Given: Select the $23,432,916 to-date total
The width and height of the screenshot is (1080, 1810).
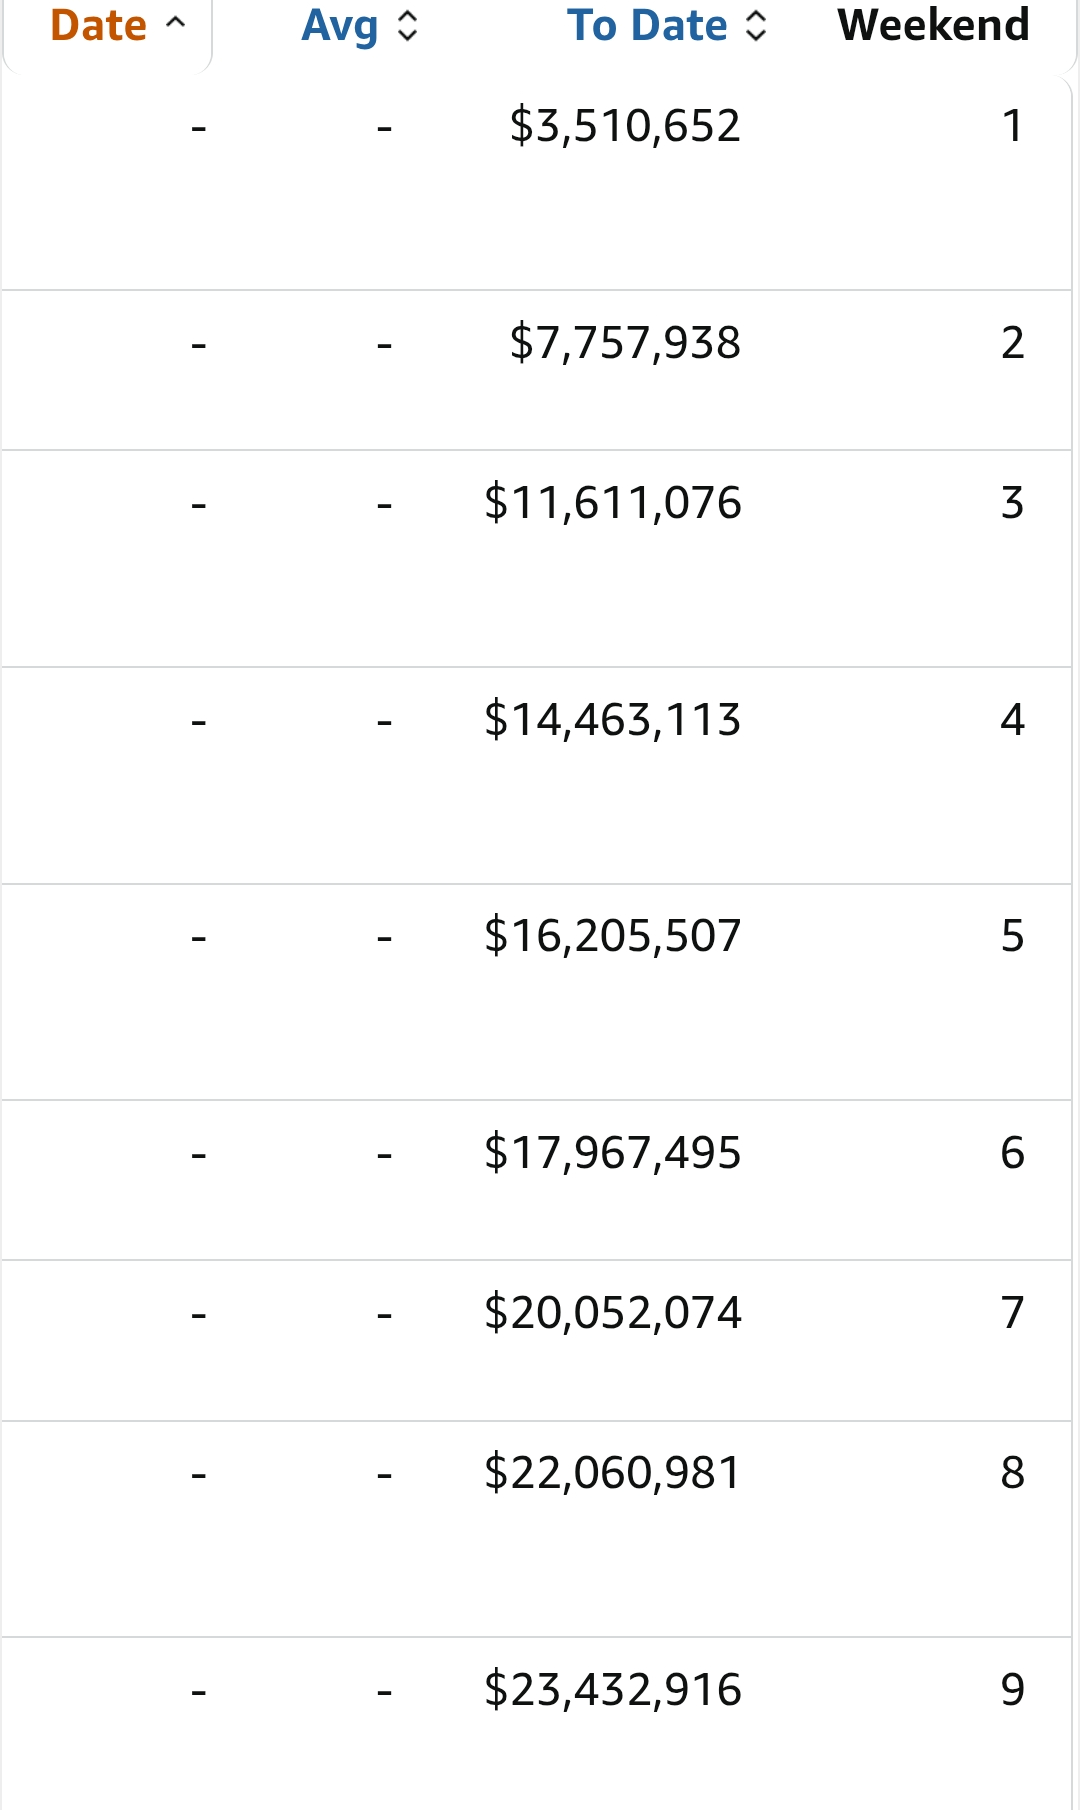Looking at the screenshot, I should click(x=612, y=1690).
